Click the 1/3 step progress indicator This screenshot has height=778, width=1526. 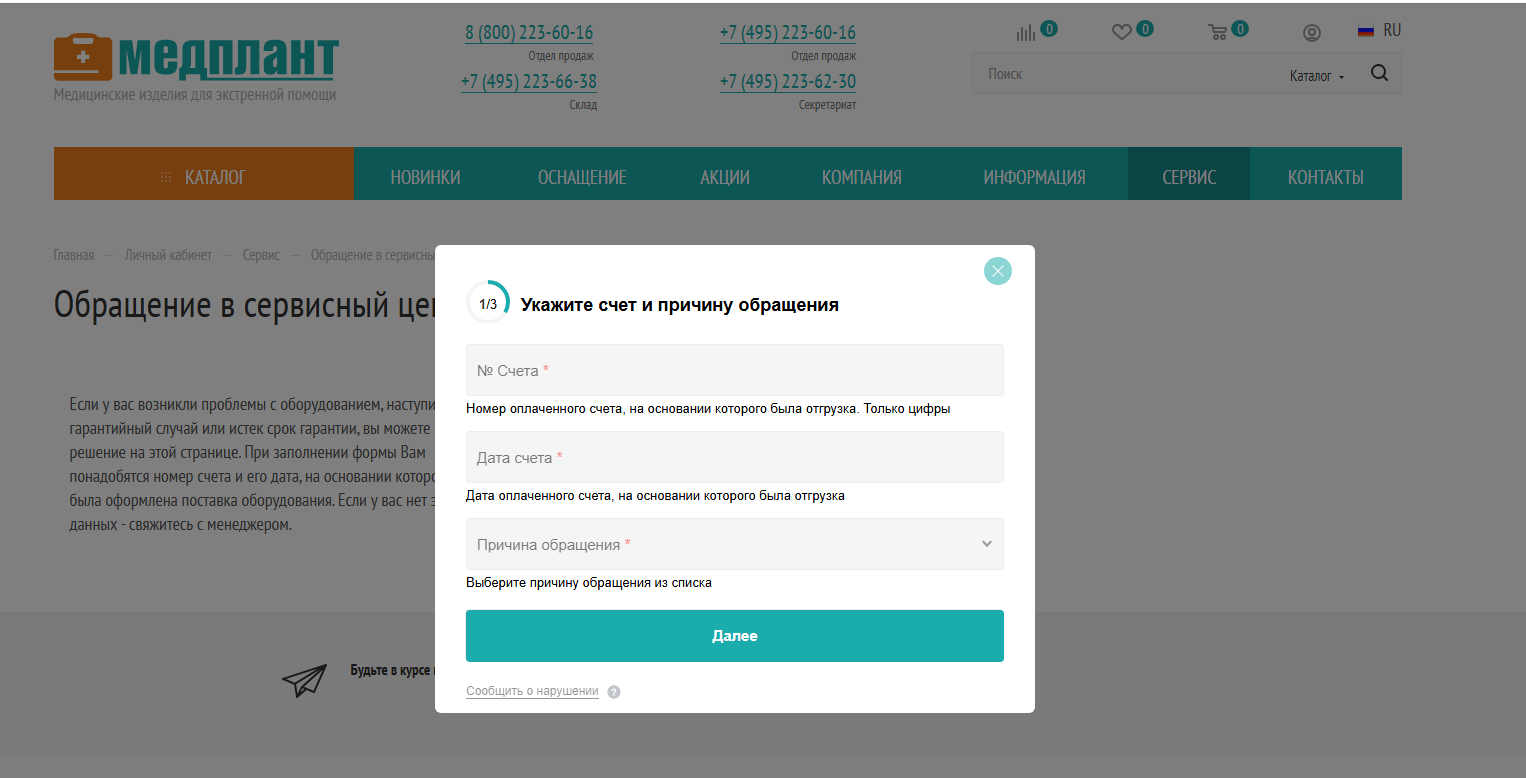[x=488, y=303]
